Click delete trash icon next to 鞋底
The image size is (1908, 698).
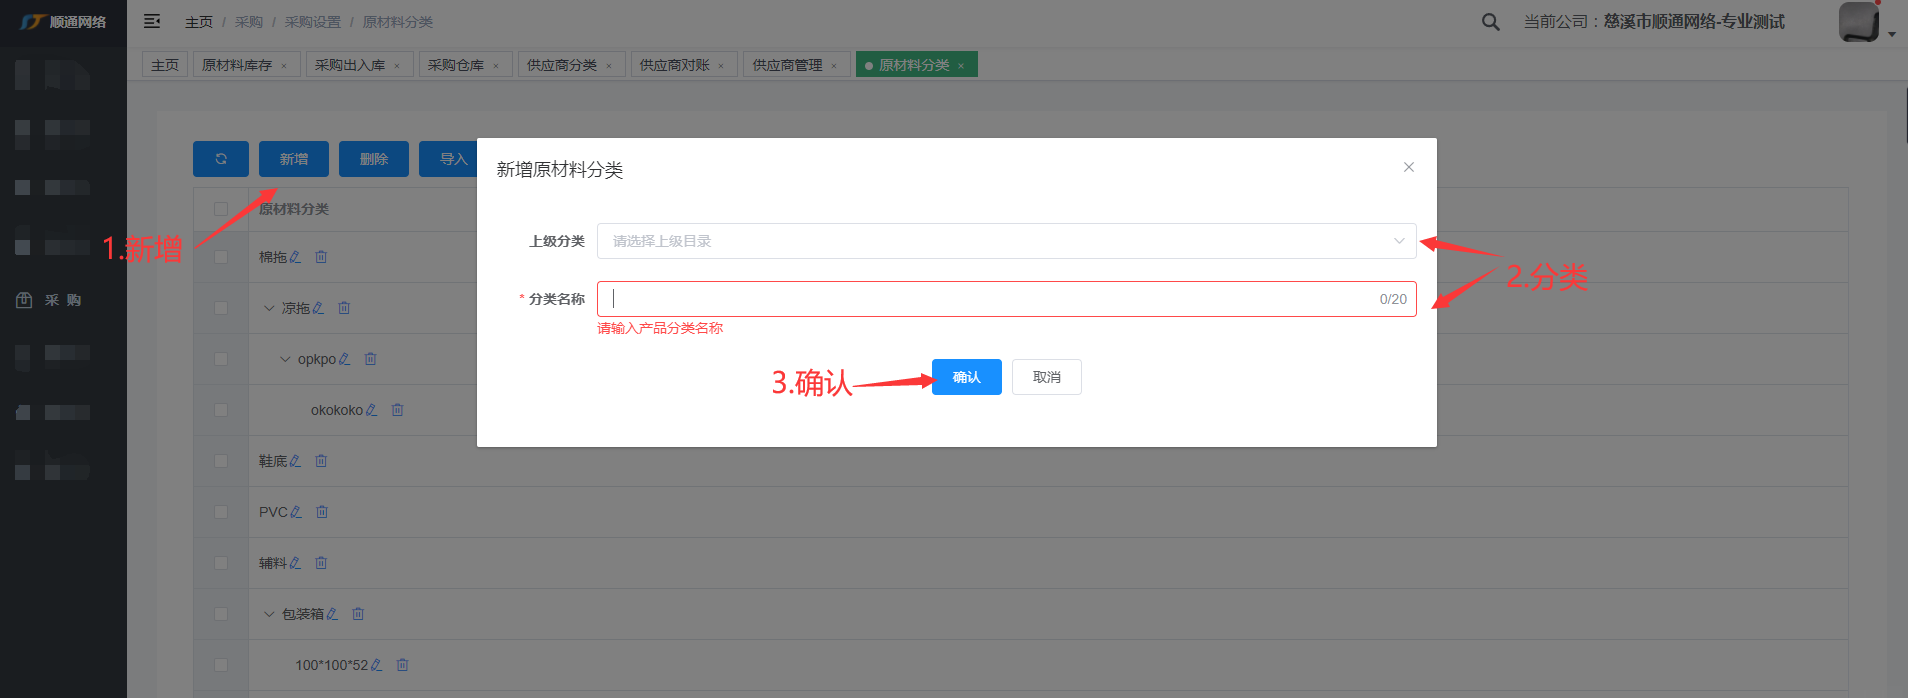[x=321, y=461]
